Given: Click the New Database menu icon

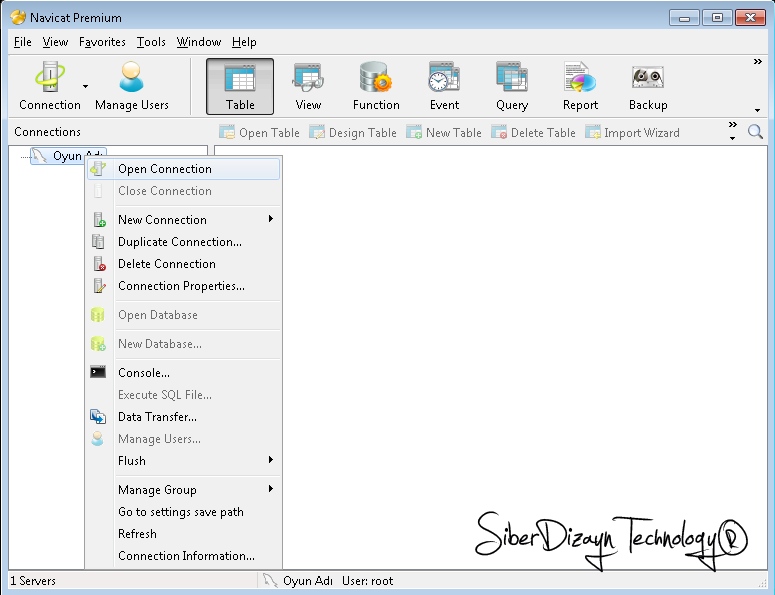Looking at the screenshot, I should (98, 343).
